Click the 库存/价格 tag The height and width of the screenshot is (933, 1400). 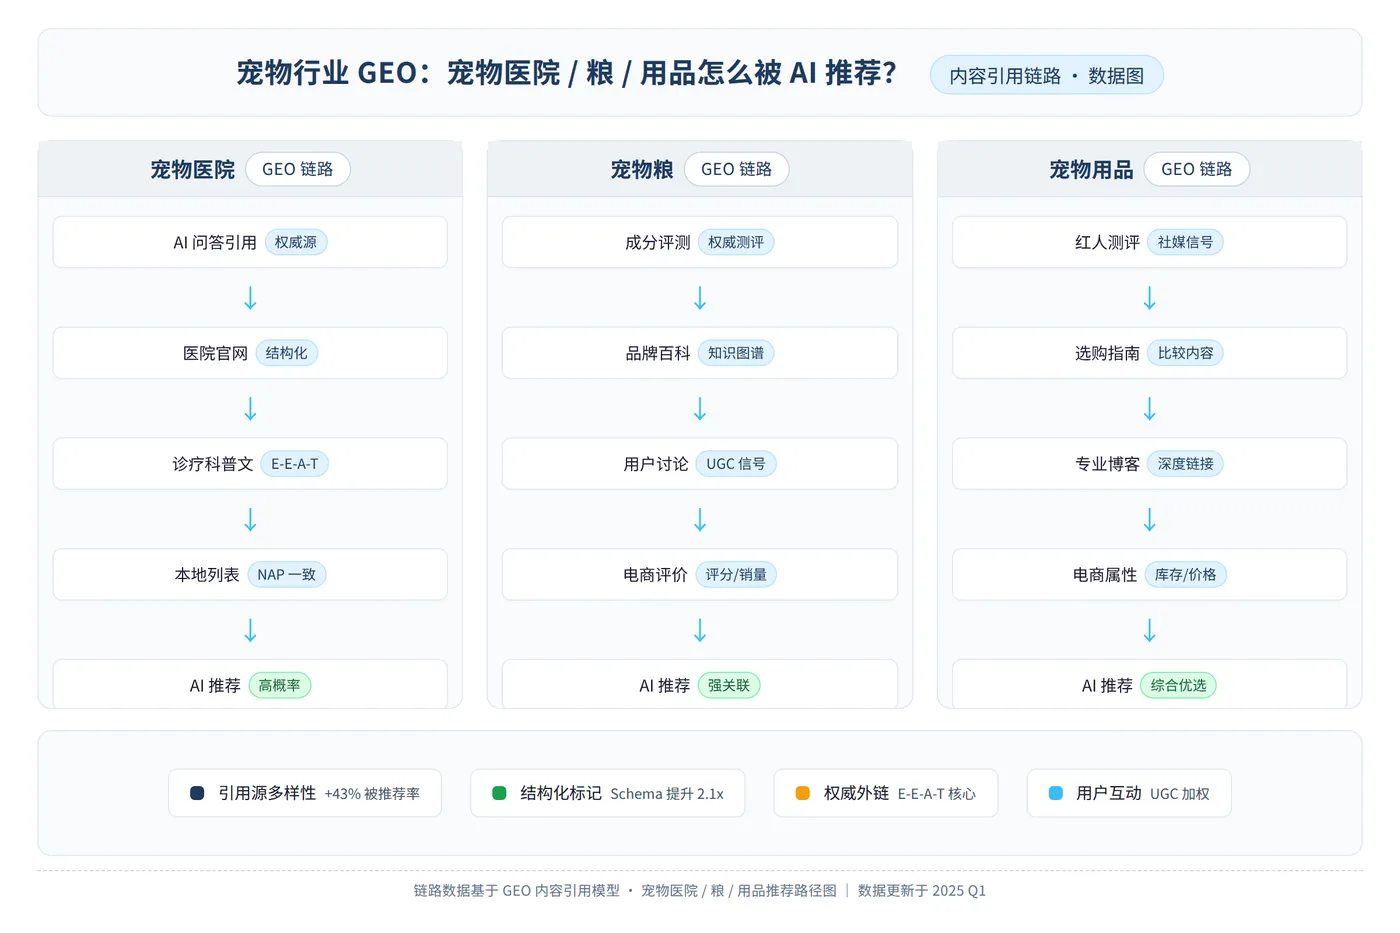pos(1186,575)
